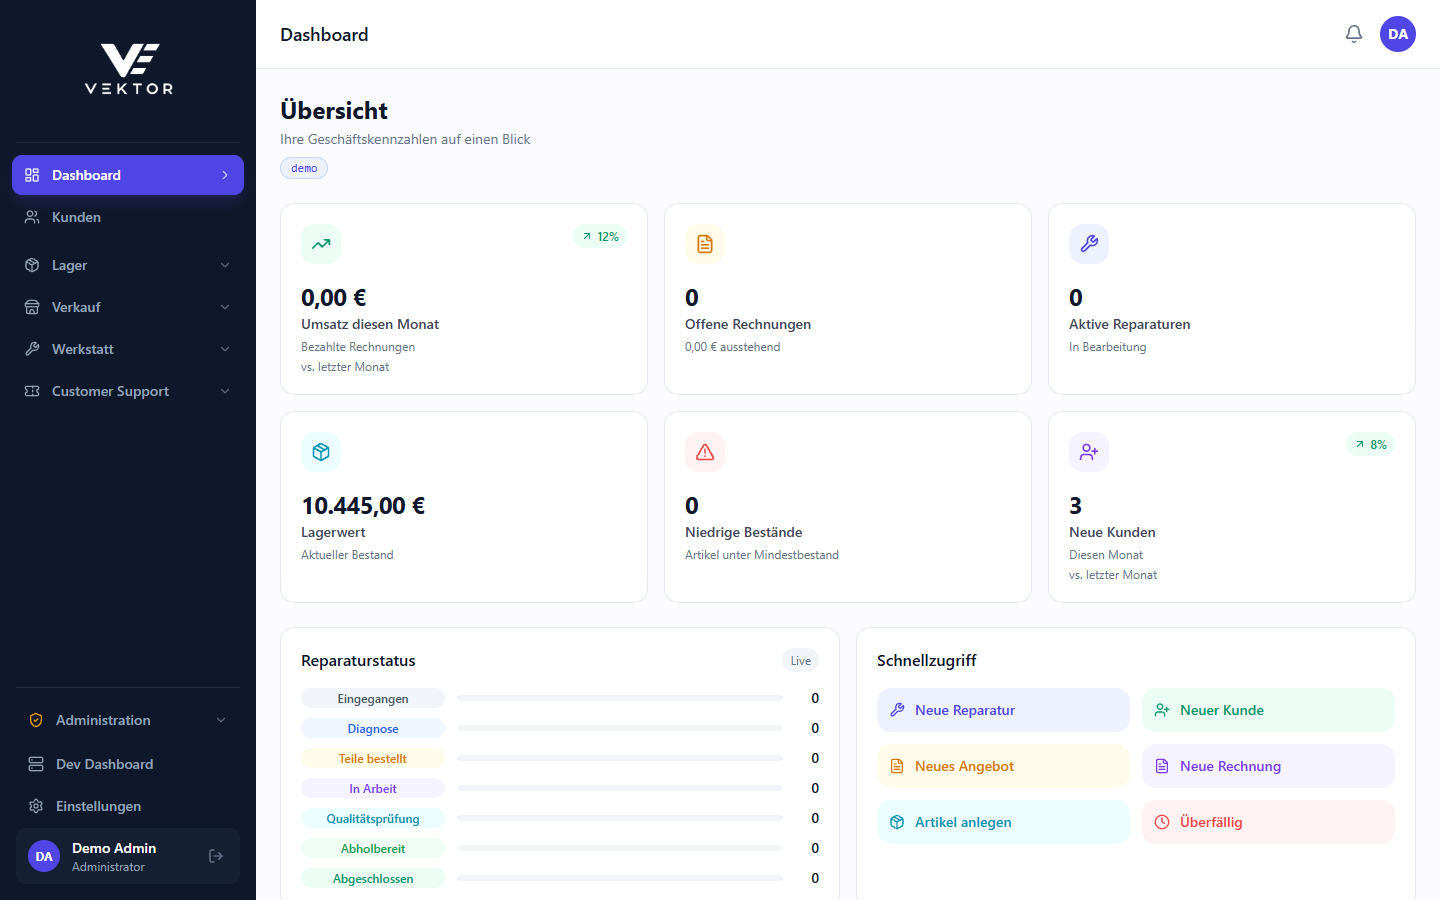Click the Vektor logo in sidebar
This screenshot has height=900, width=1440.
point(129,69)
